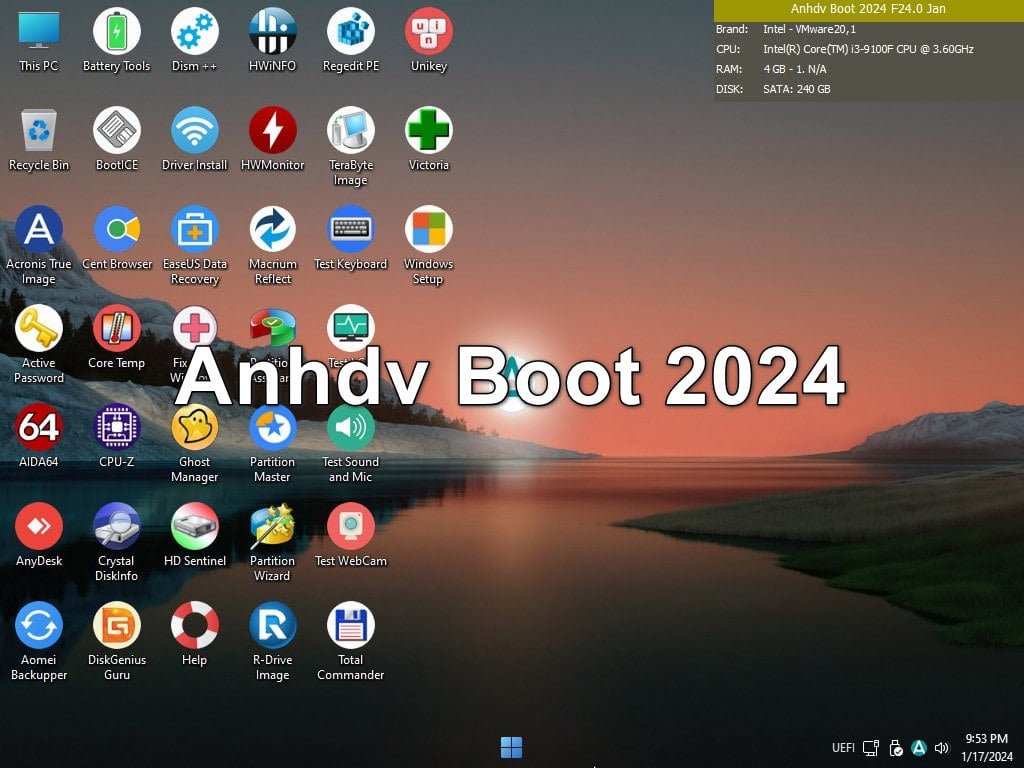Open the Start menu in the taskbar
This screenshot has width=1024, height=768.
tap(511, 747)
